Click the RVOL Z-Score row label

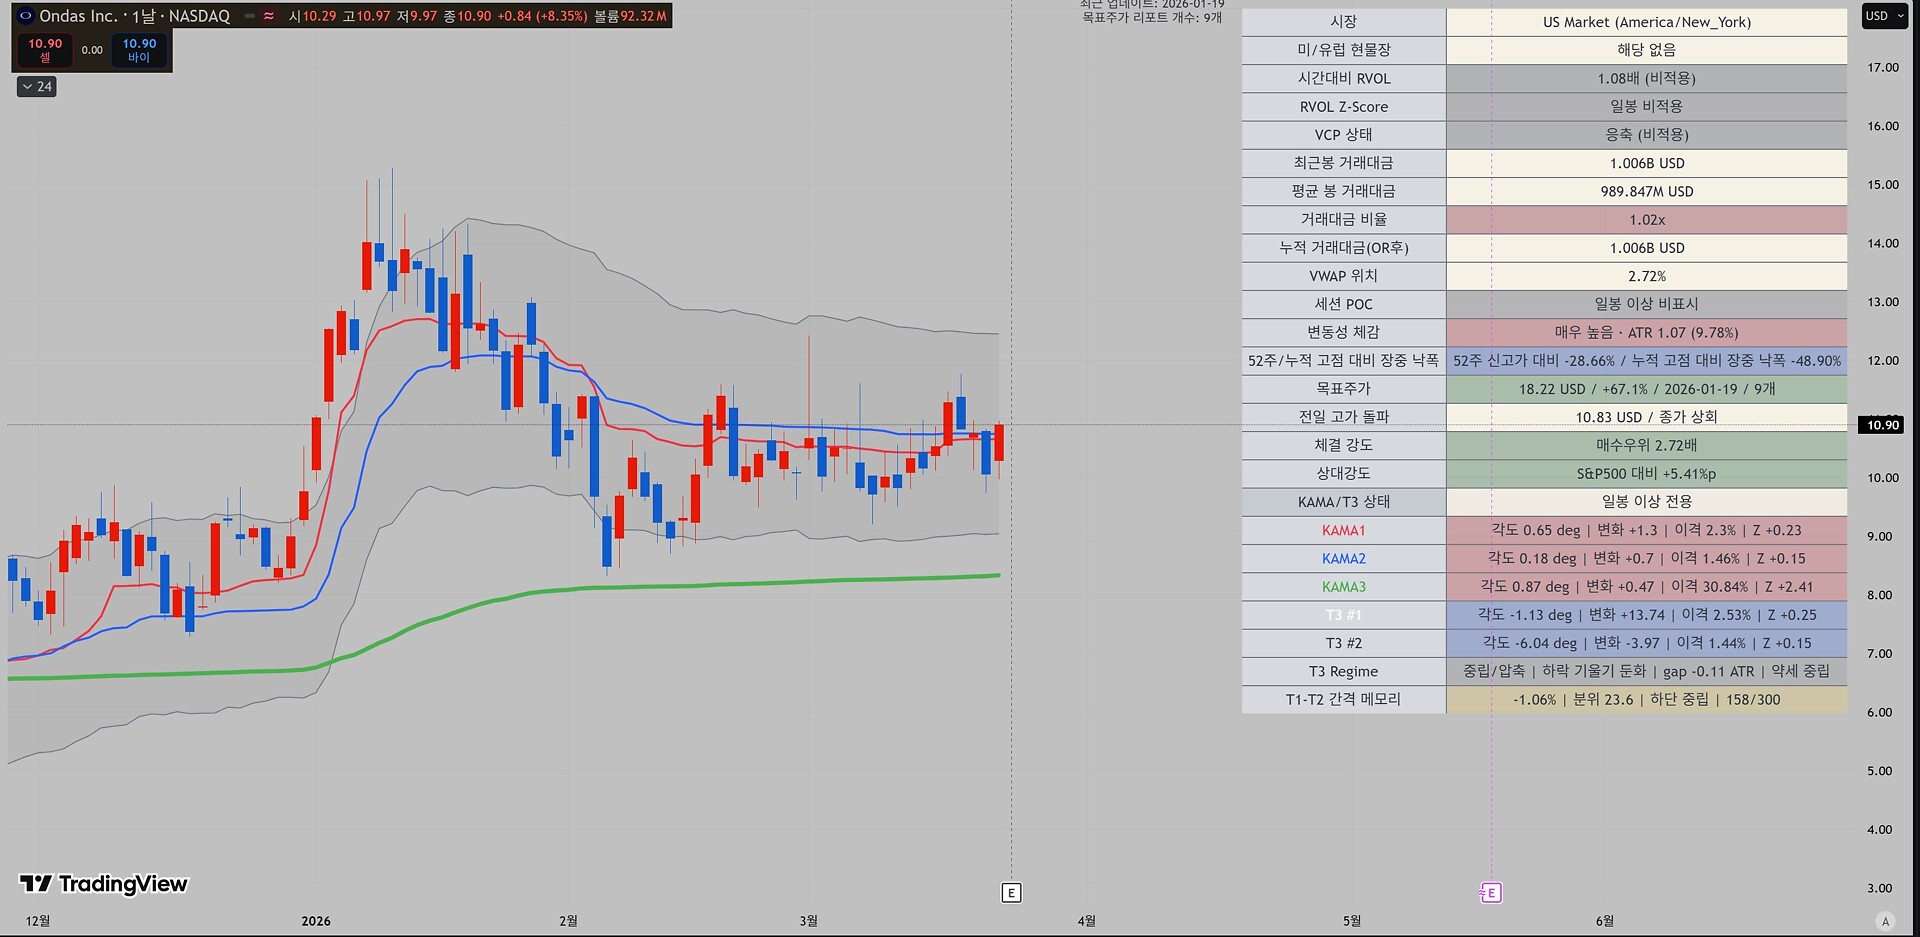coord(1343,106)
